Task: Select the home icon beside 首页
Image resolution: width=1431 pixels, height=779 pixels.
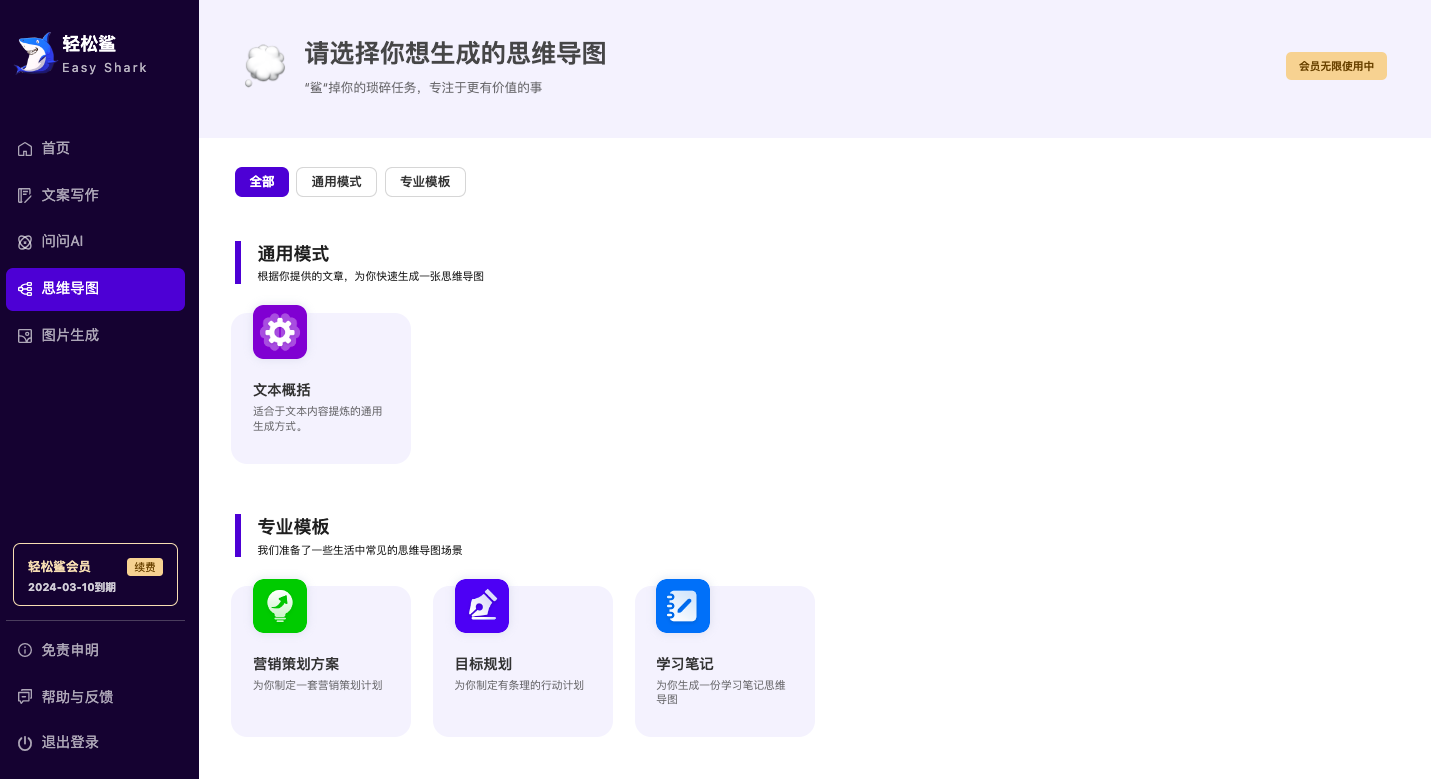Action: point(24,148)
